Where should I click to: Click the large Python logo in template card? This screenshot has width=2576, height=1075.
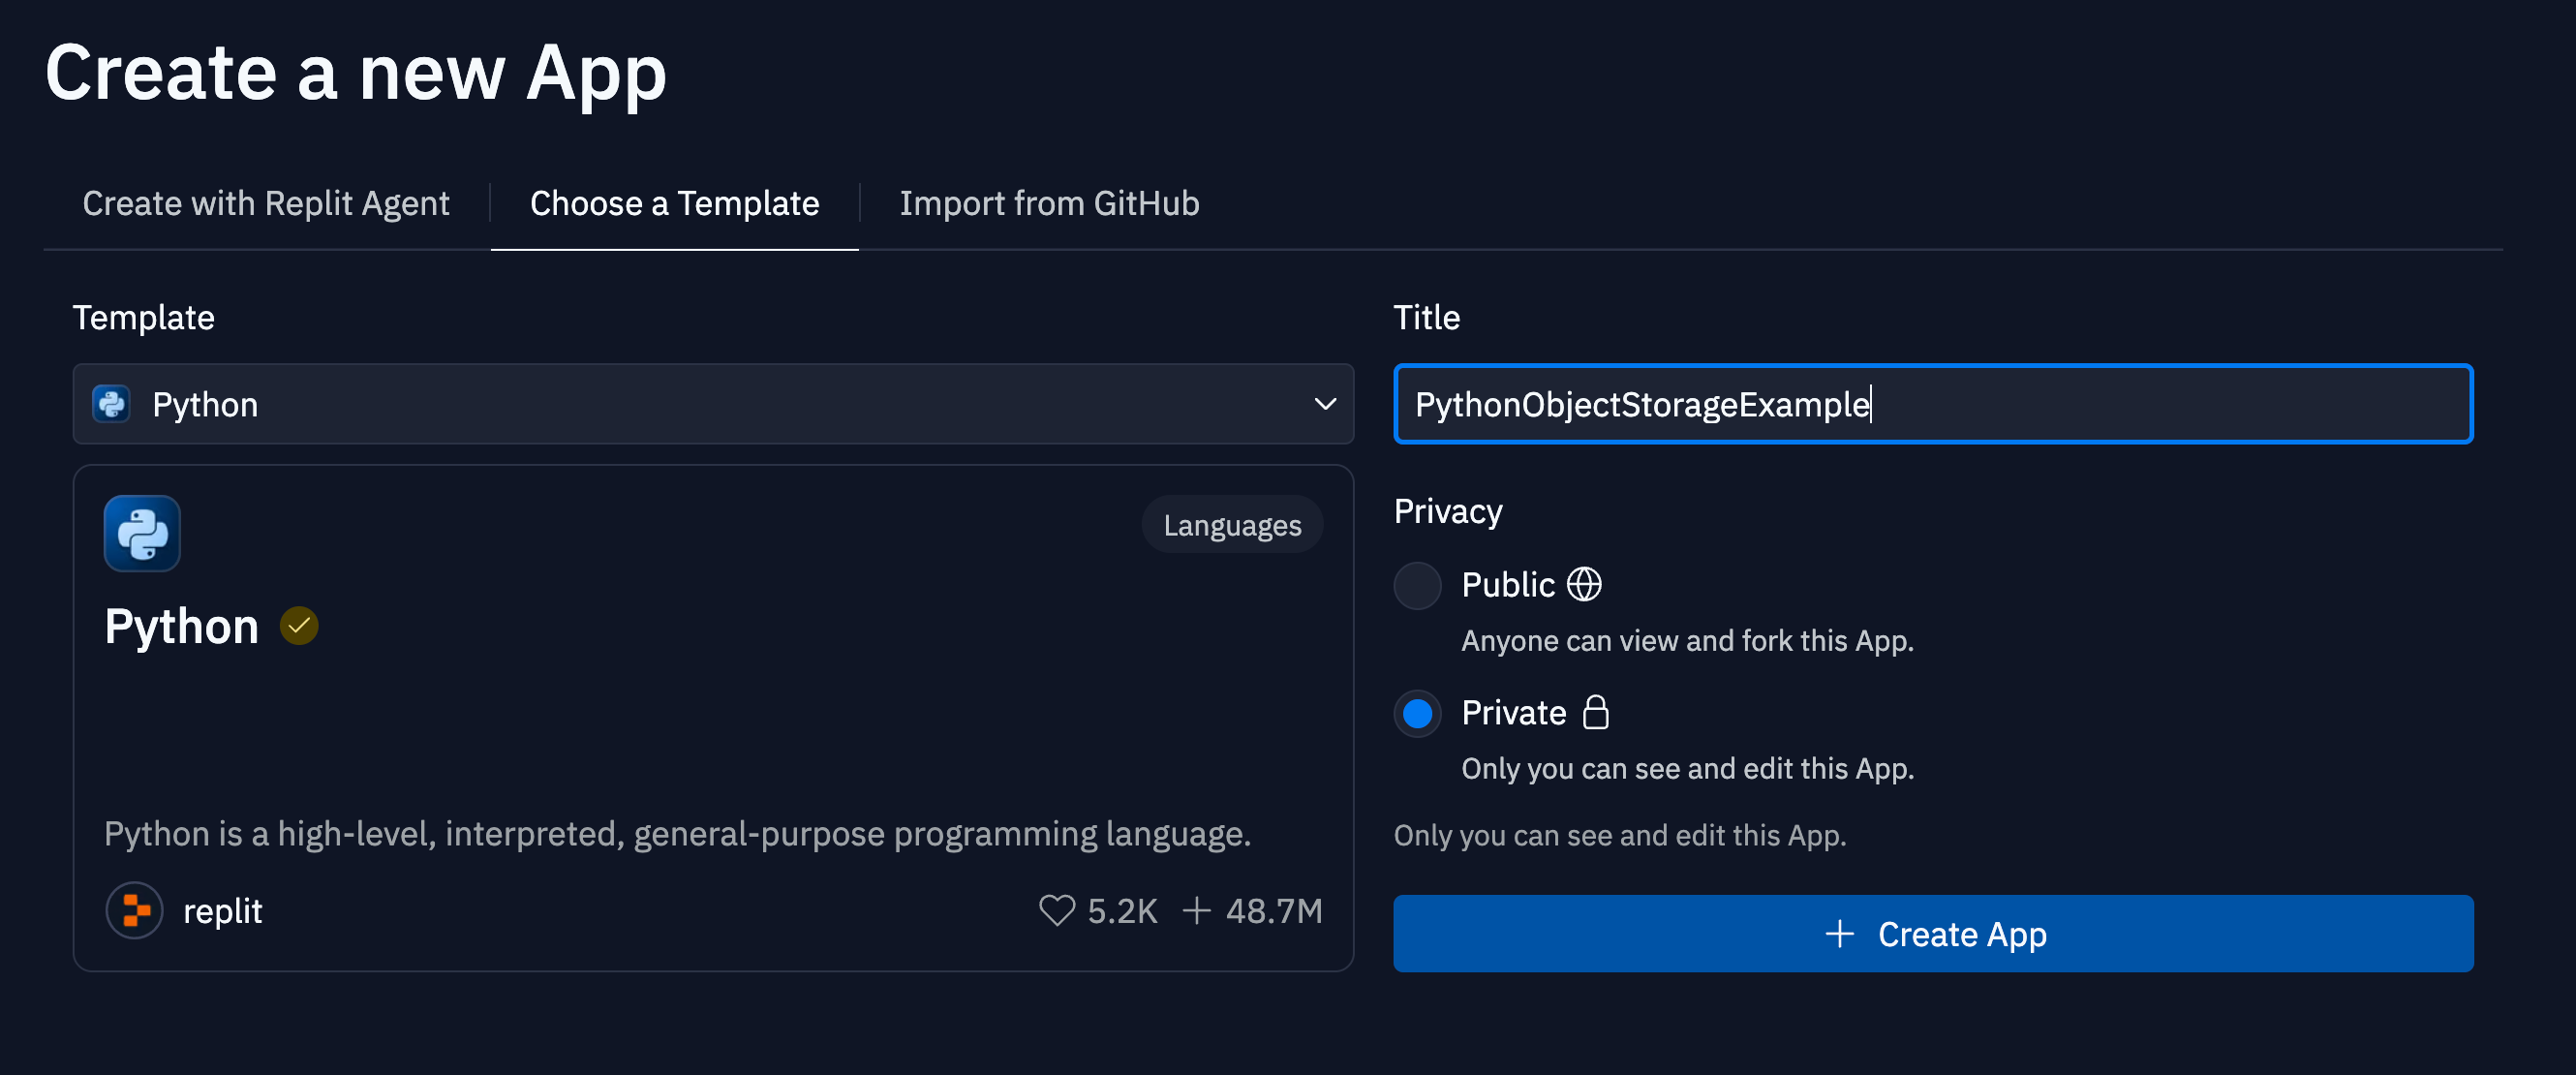coord(142,533)
